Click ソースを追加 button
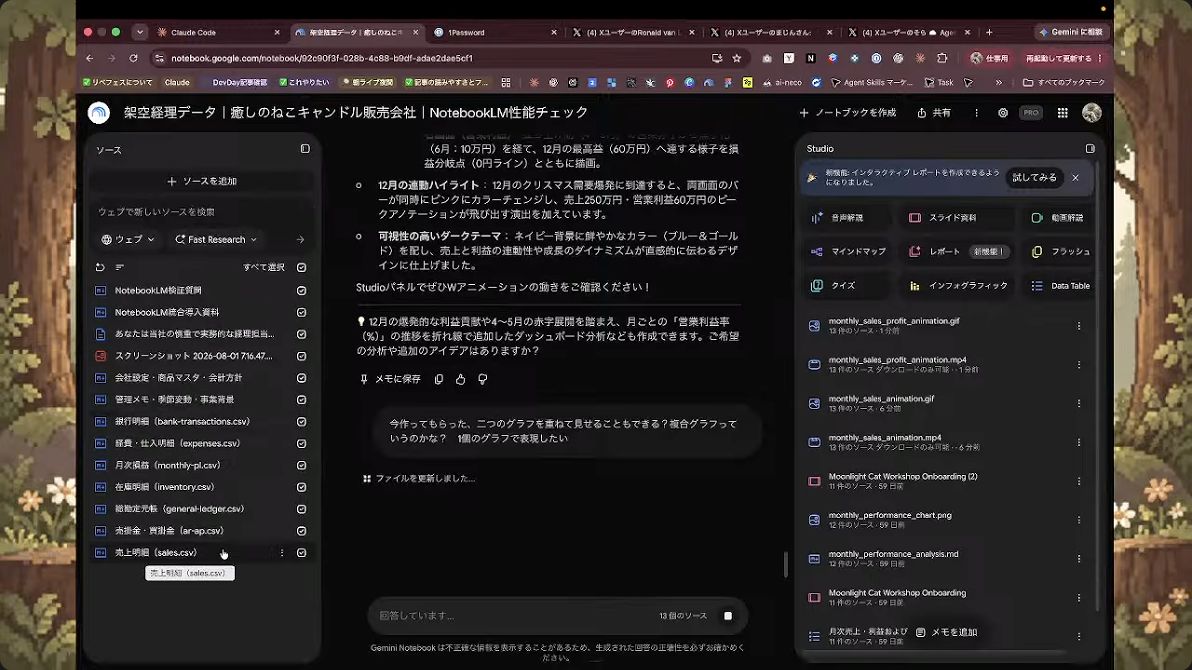Viewport: 1192px width, 670px height. pos(202,181)
